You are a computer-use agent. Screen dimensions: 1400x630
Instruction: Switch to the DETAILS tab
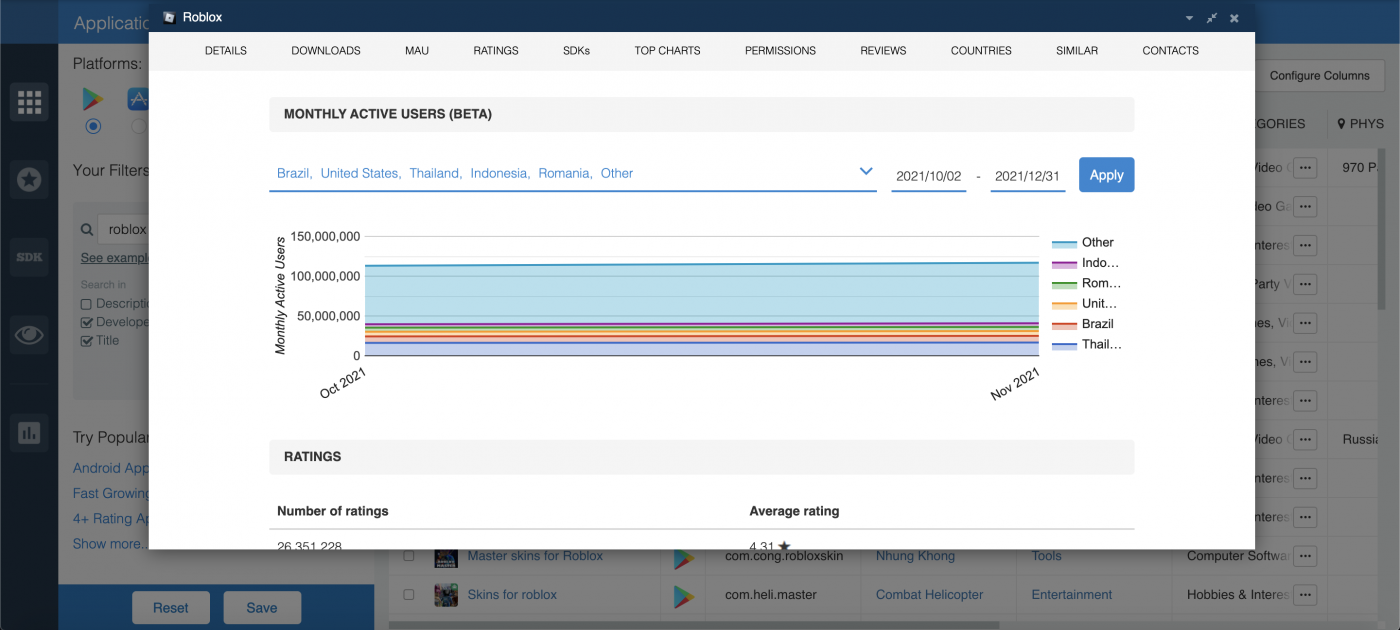tap(226, 50)
